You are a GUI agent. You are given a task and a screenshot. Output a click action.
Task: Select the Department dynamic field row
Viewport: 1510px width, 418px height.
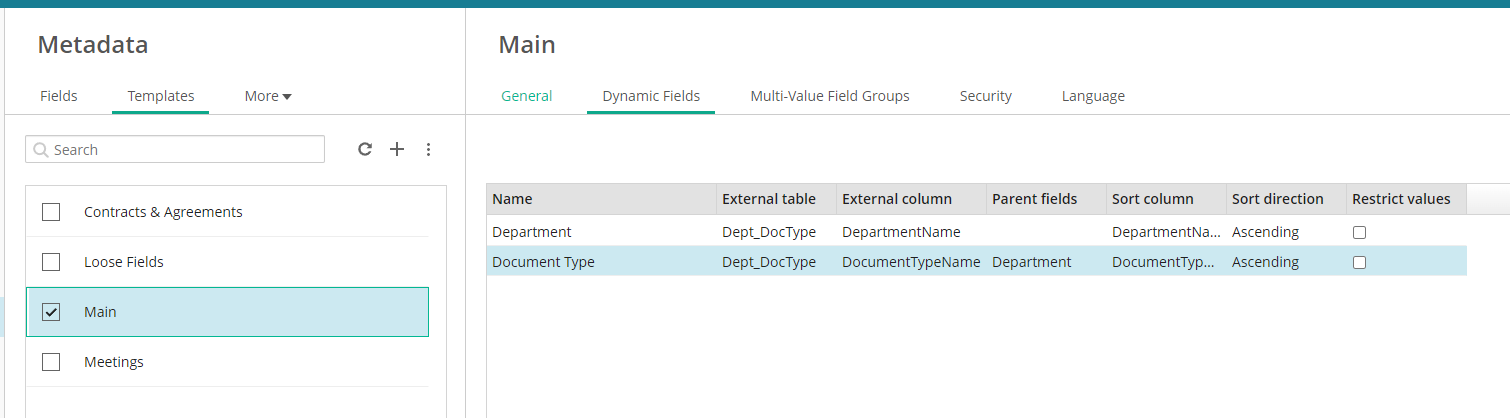[600, 232]
